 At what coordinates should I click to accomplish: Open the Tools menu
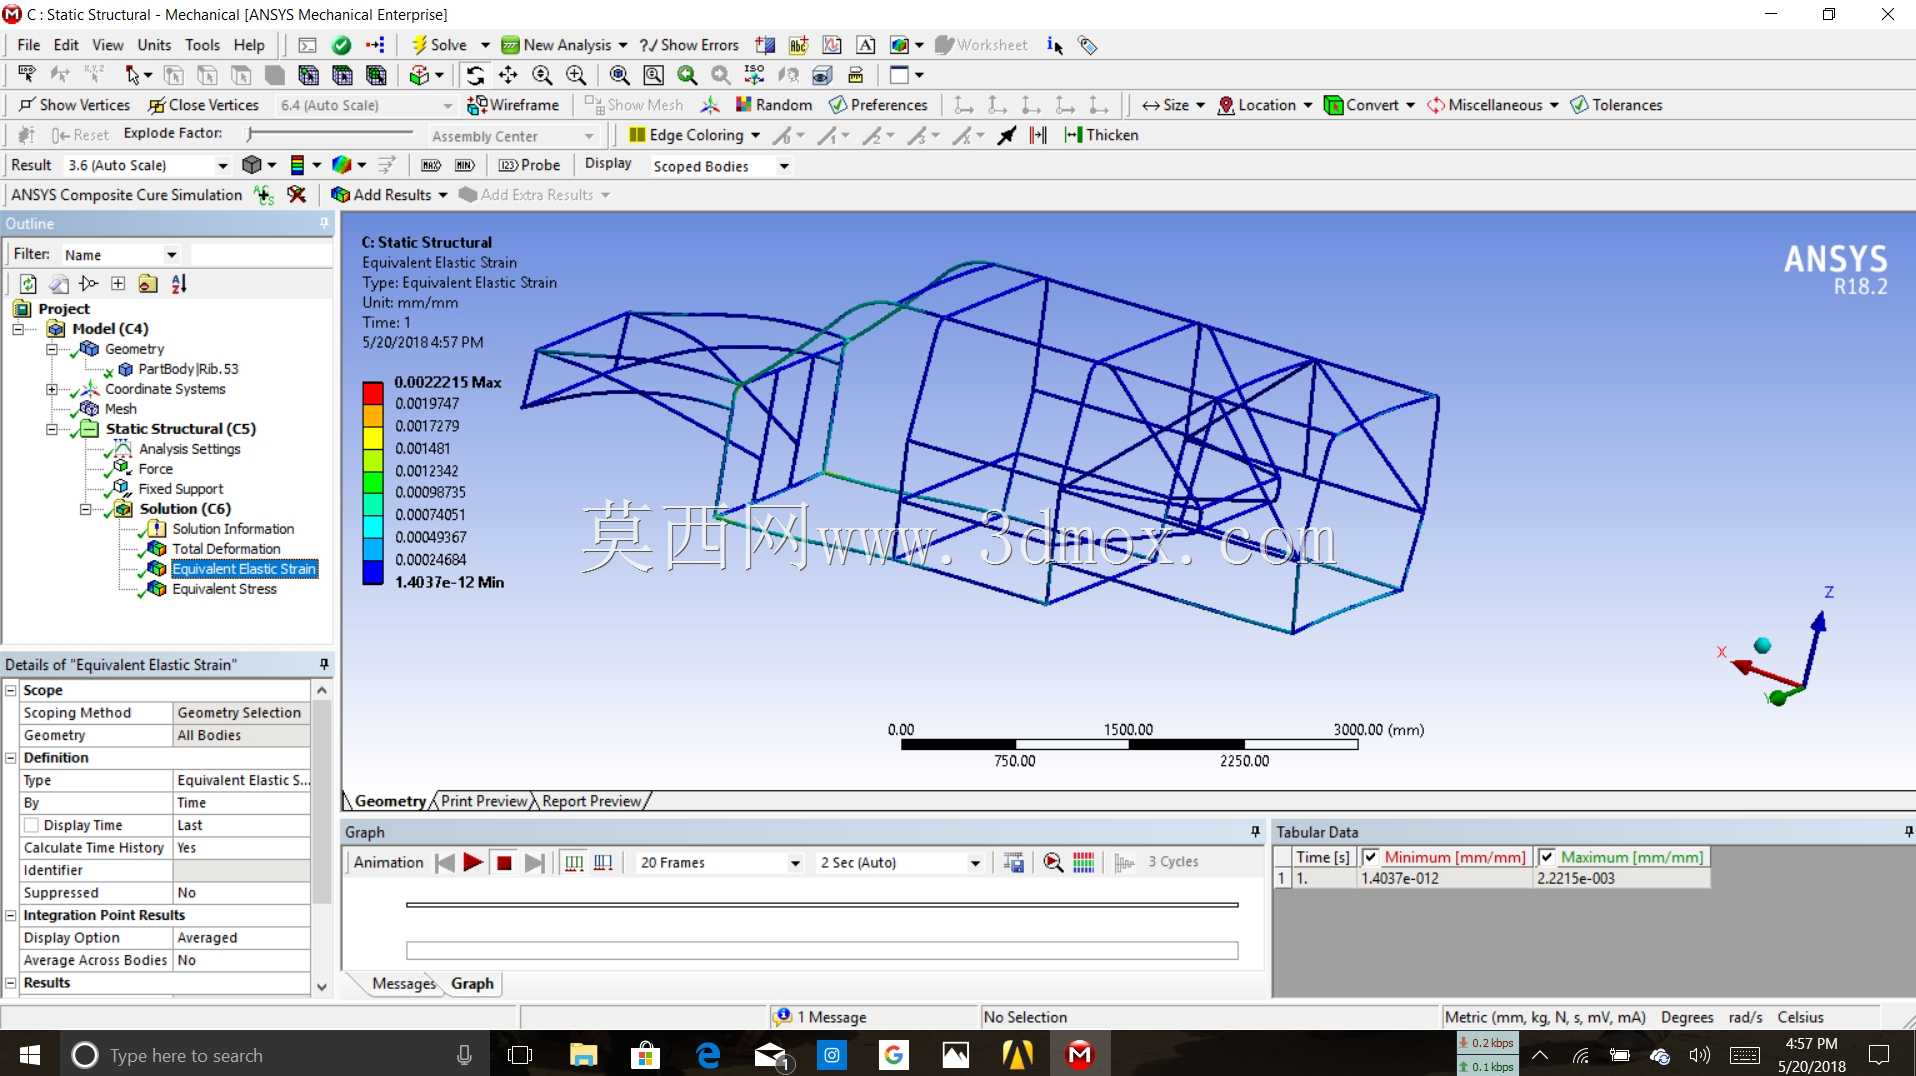[x=202, y=45]
